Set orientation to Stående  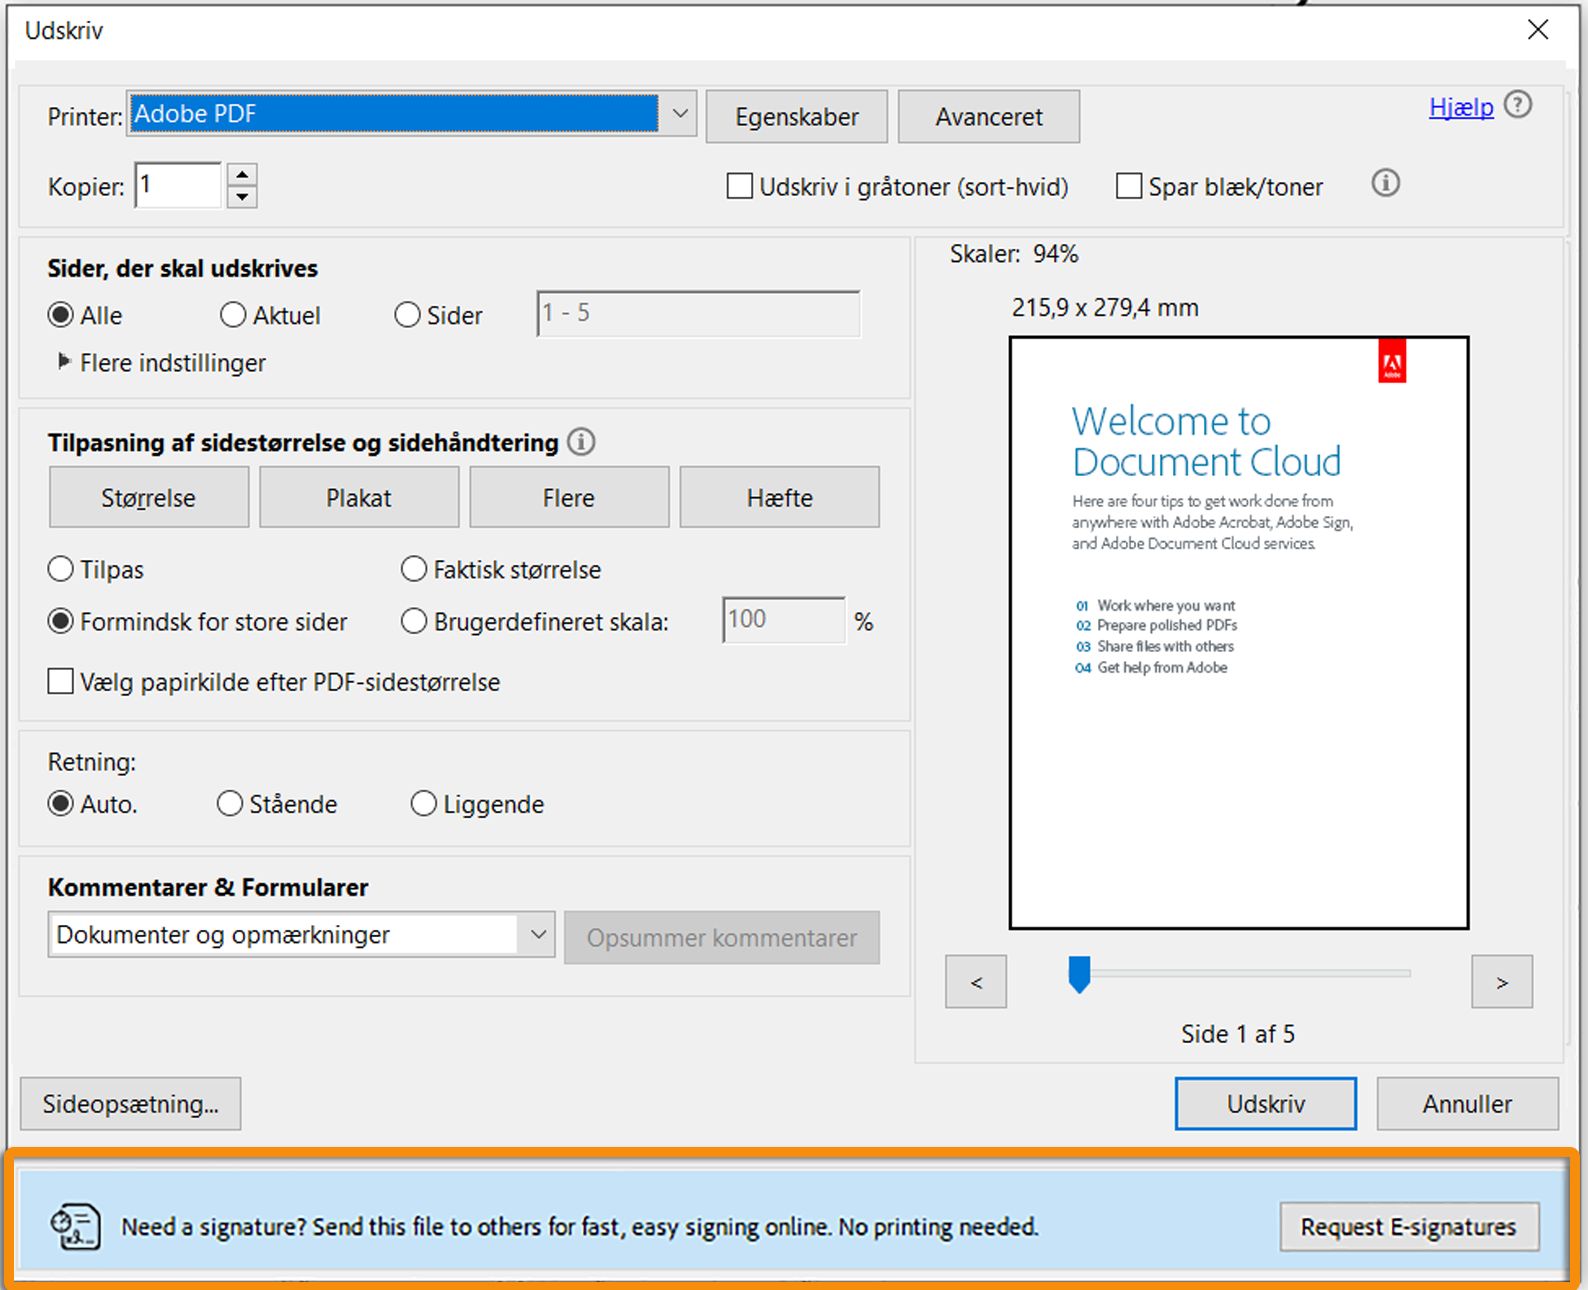230,803
